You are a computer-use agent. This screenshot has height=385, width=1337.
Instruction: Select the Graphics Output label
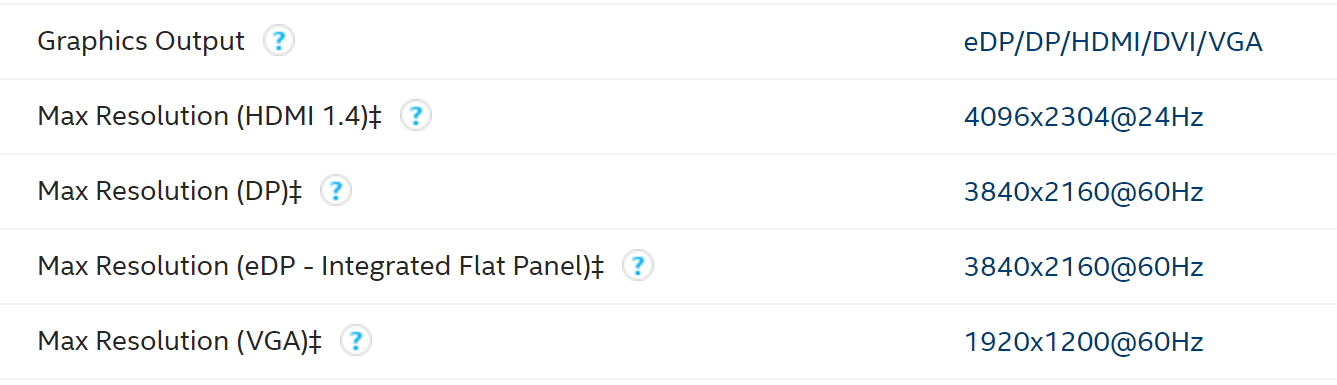point(141,41)
